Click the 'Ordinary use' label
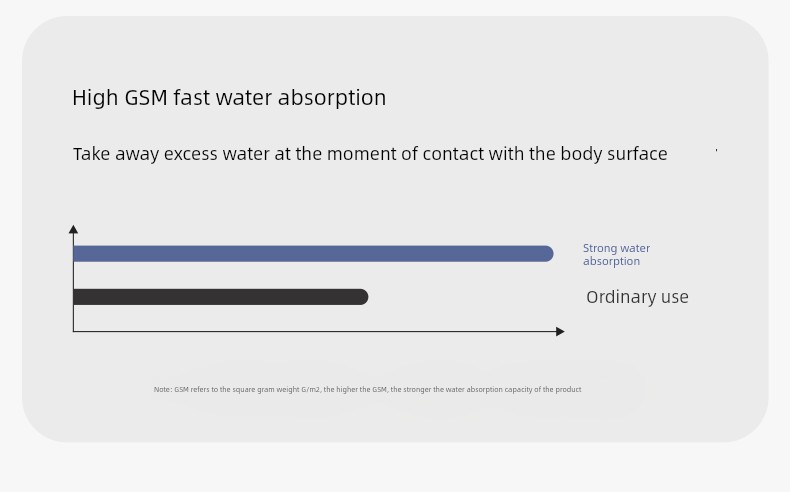Screen dimensions: 790x492 [x=637, y=297]
